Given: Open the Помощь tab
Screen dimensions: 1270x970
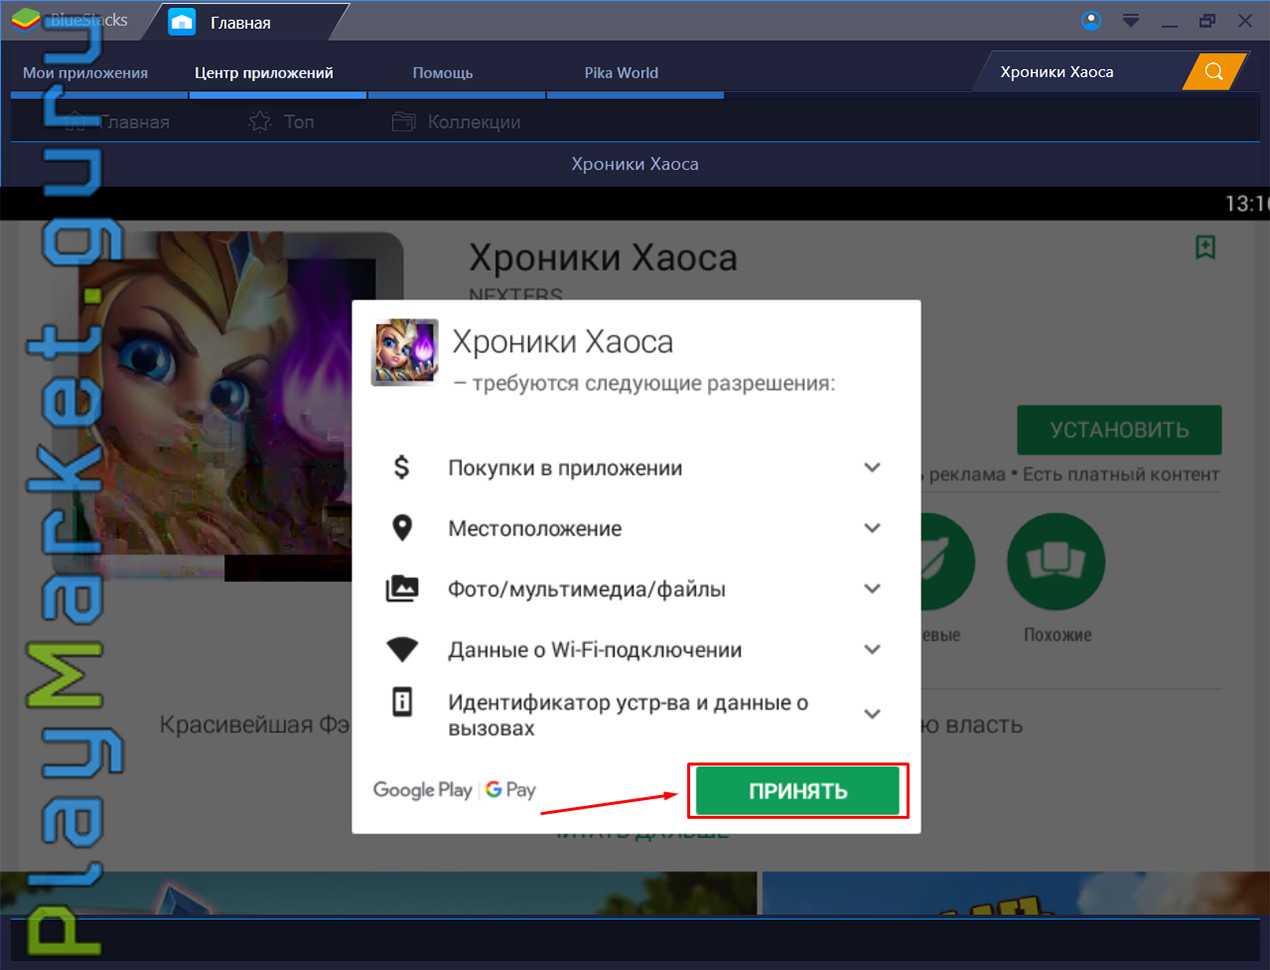Looking at the screenshot, I should point(442,73).
